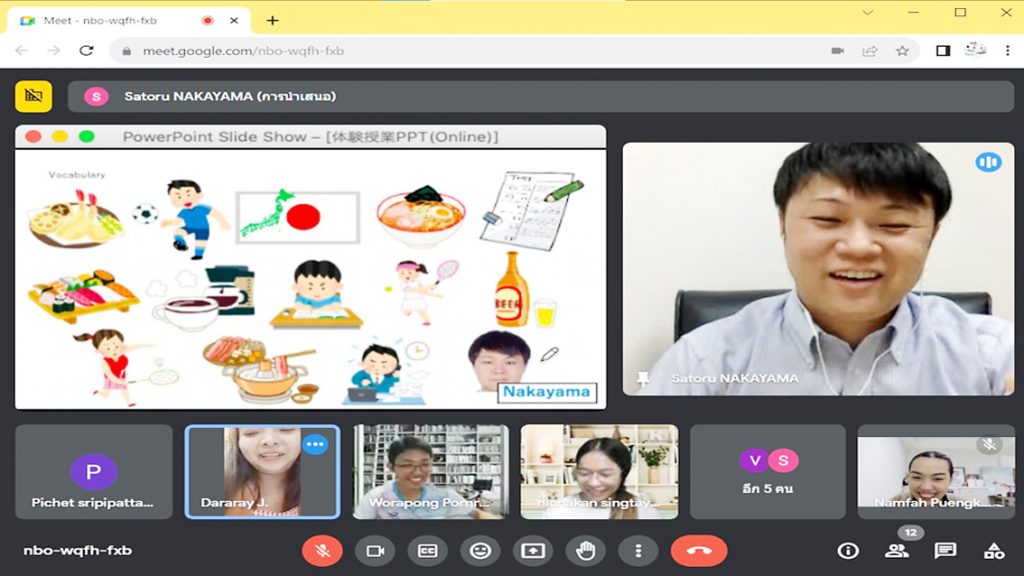Open the meeting details info icon
Viewport: 1024px width, 576px height.
click(848, 550)
